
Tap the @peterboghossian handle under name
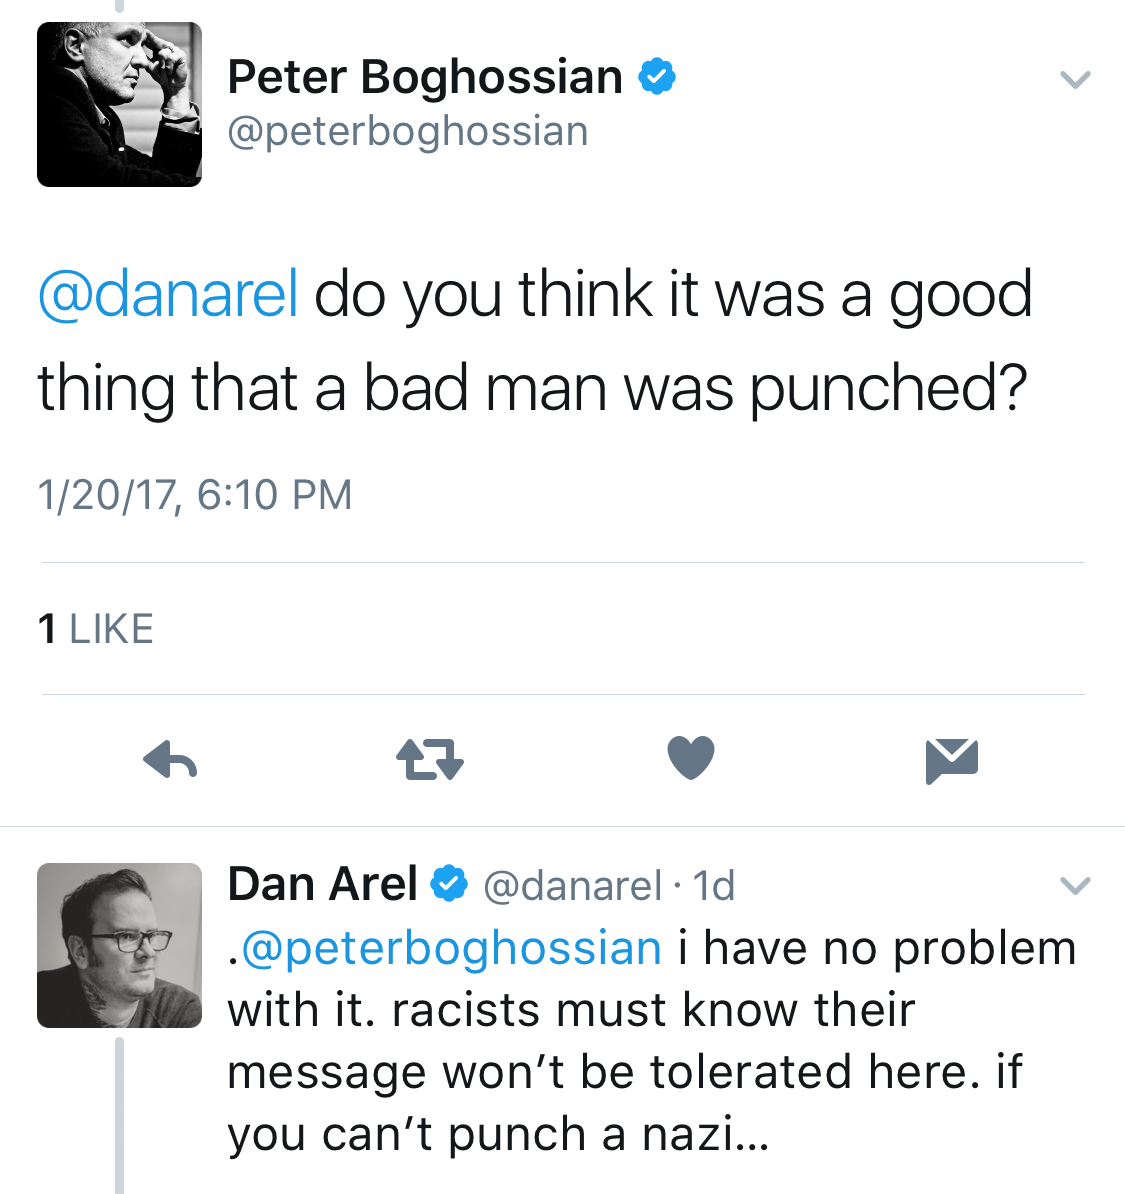[x=408, y=132]
